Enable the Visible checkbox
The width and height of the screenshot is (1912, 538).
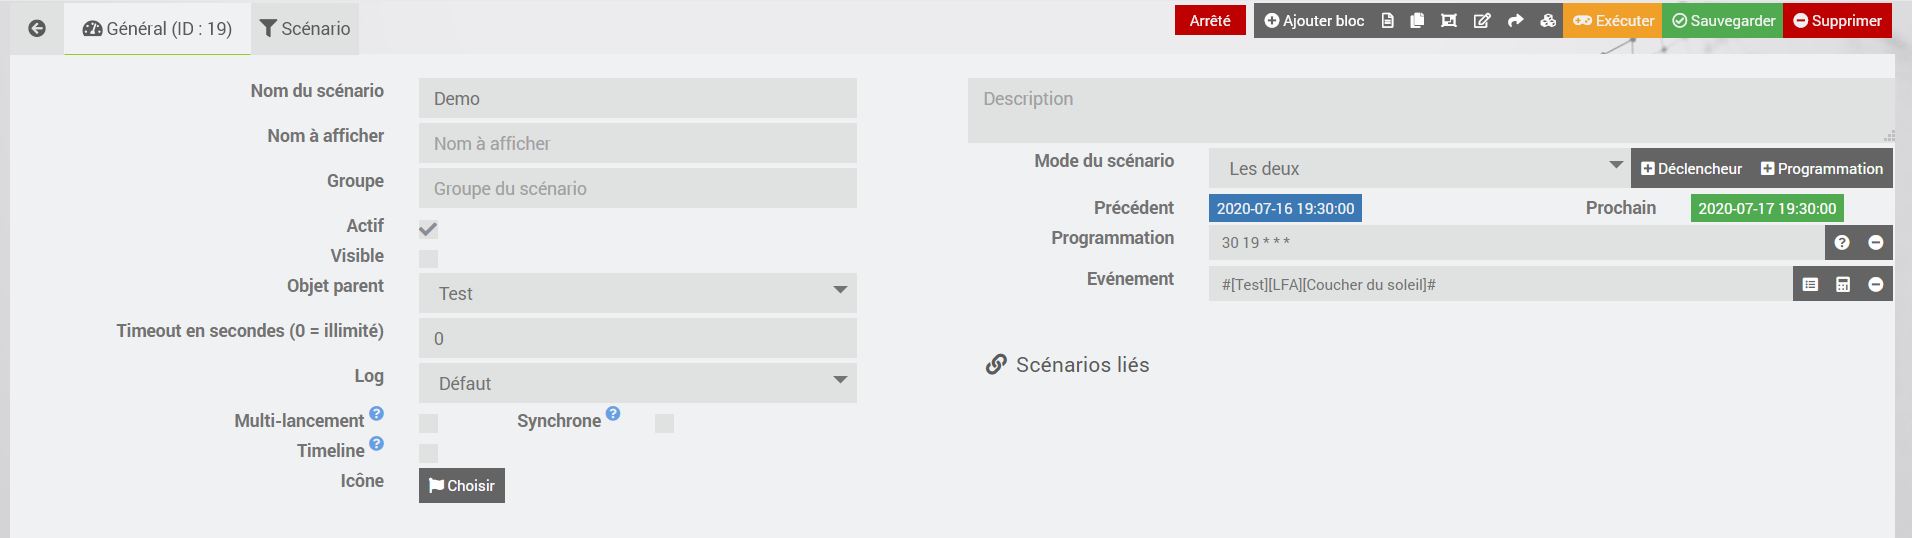tap(428, 259)
